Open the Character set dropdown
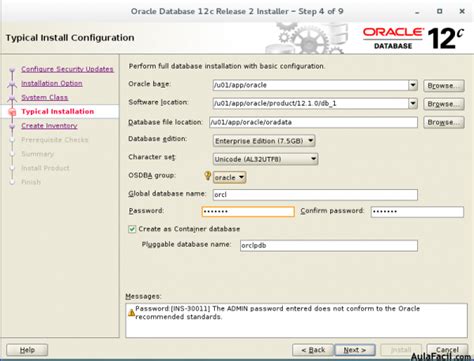The height and width of the screenshot is (361, 474). 265,159
